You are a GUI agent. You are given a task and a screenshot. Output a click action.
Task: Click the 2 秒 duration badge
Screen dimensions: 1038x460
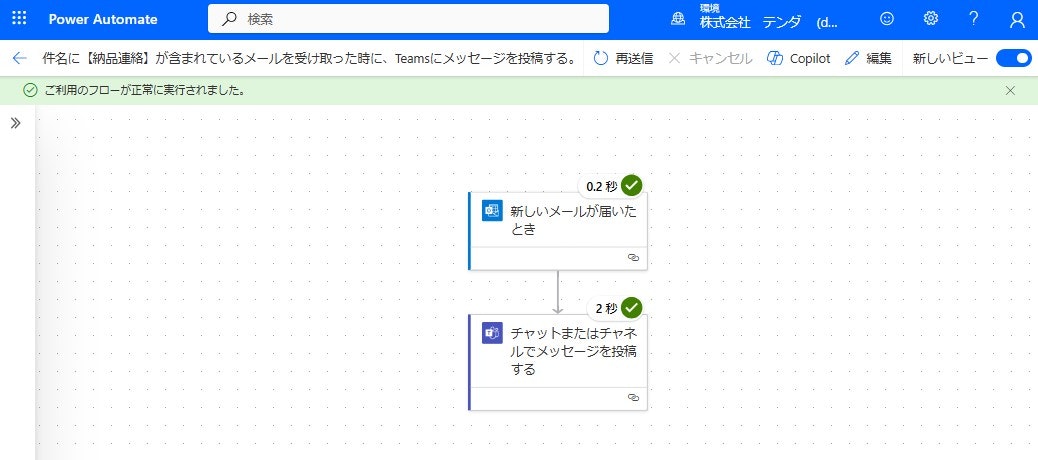(606, 308)
